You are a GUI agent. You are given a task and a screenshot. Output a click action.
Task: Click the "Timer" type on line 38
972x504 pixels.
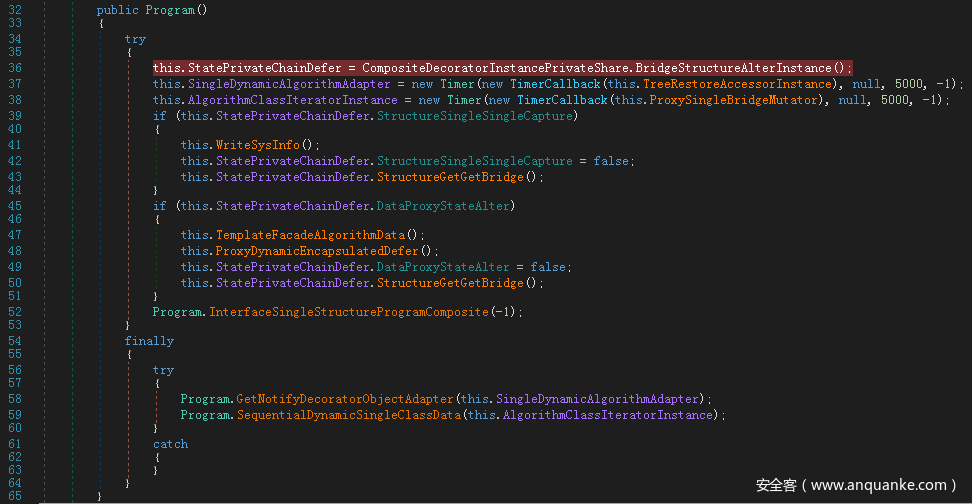(464, 100)
